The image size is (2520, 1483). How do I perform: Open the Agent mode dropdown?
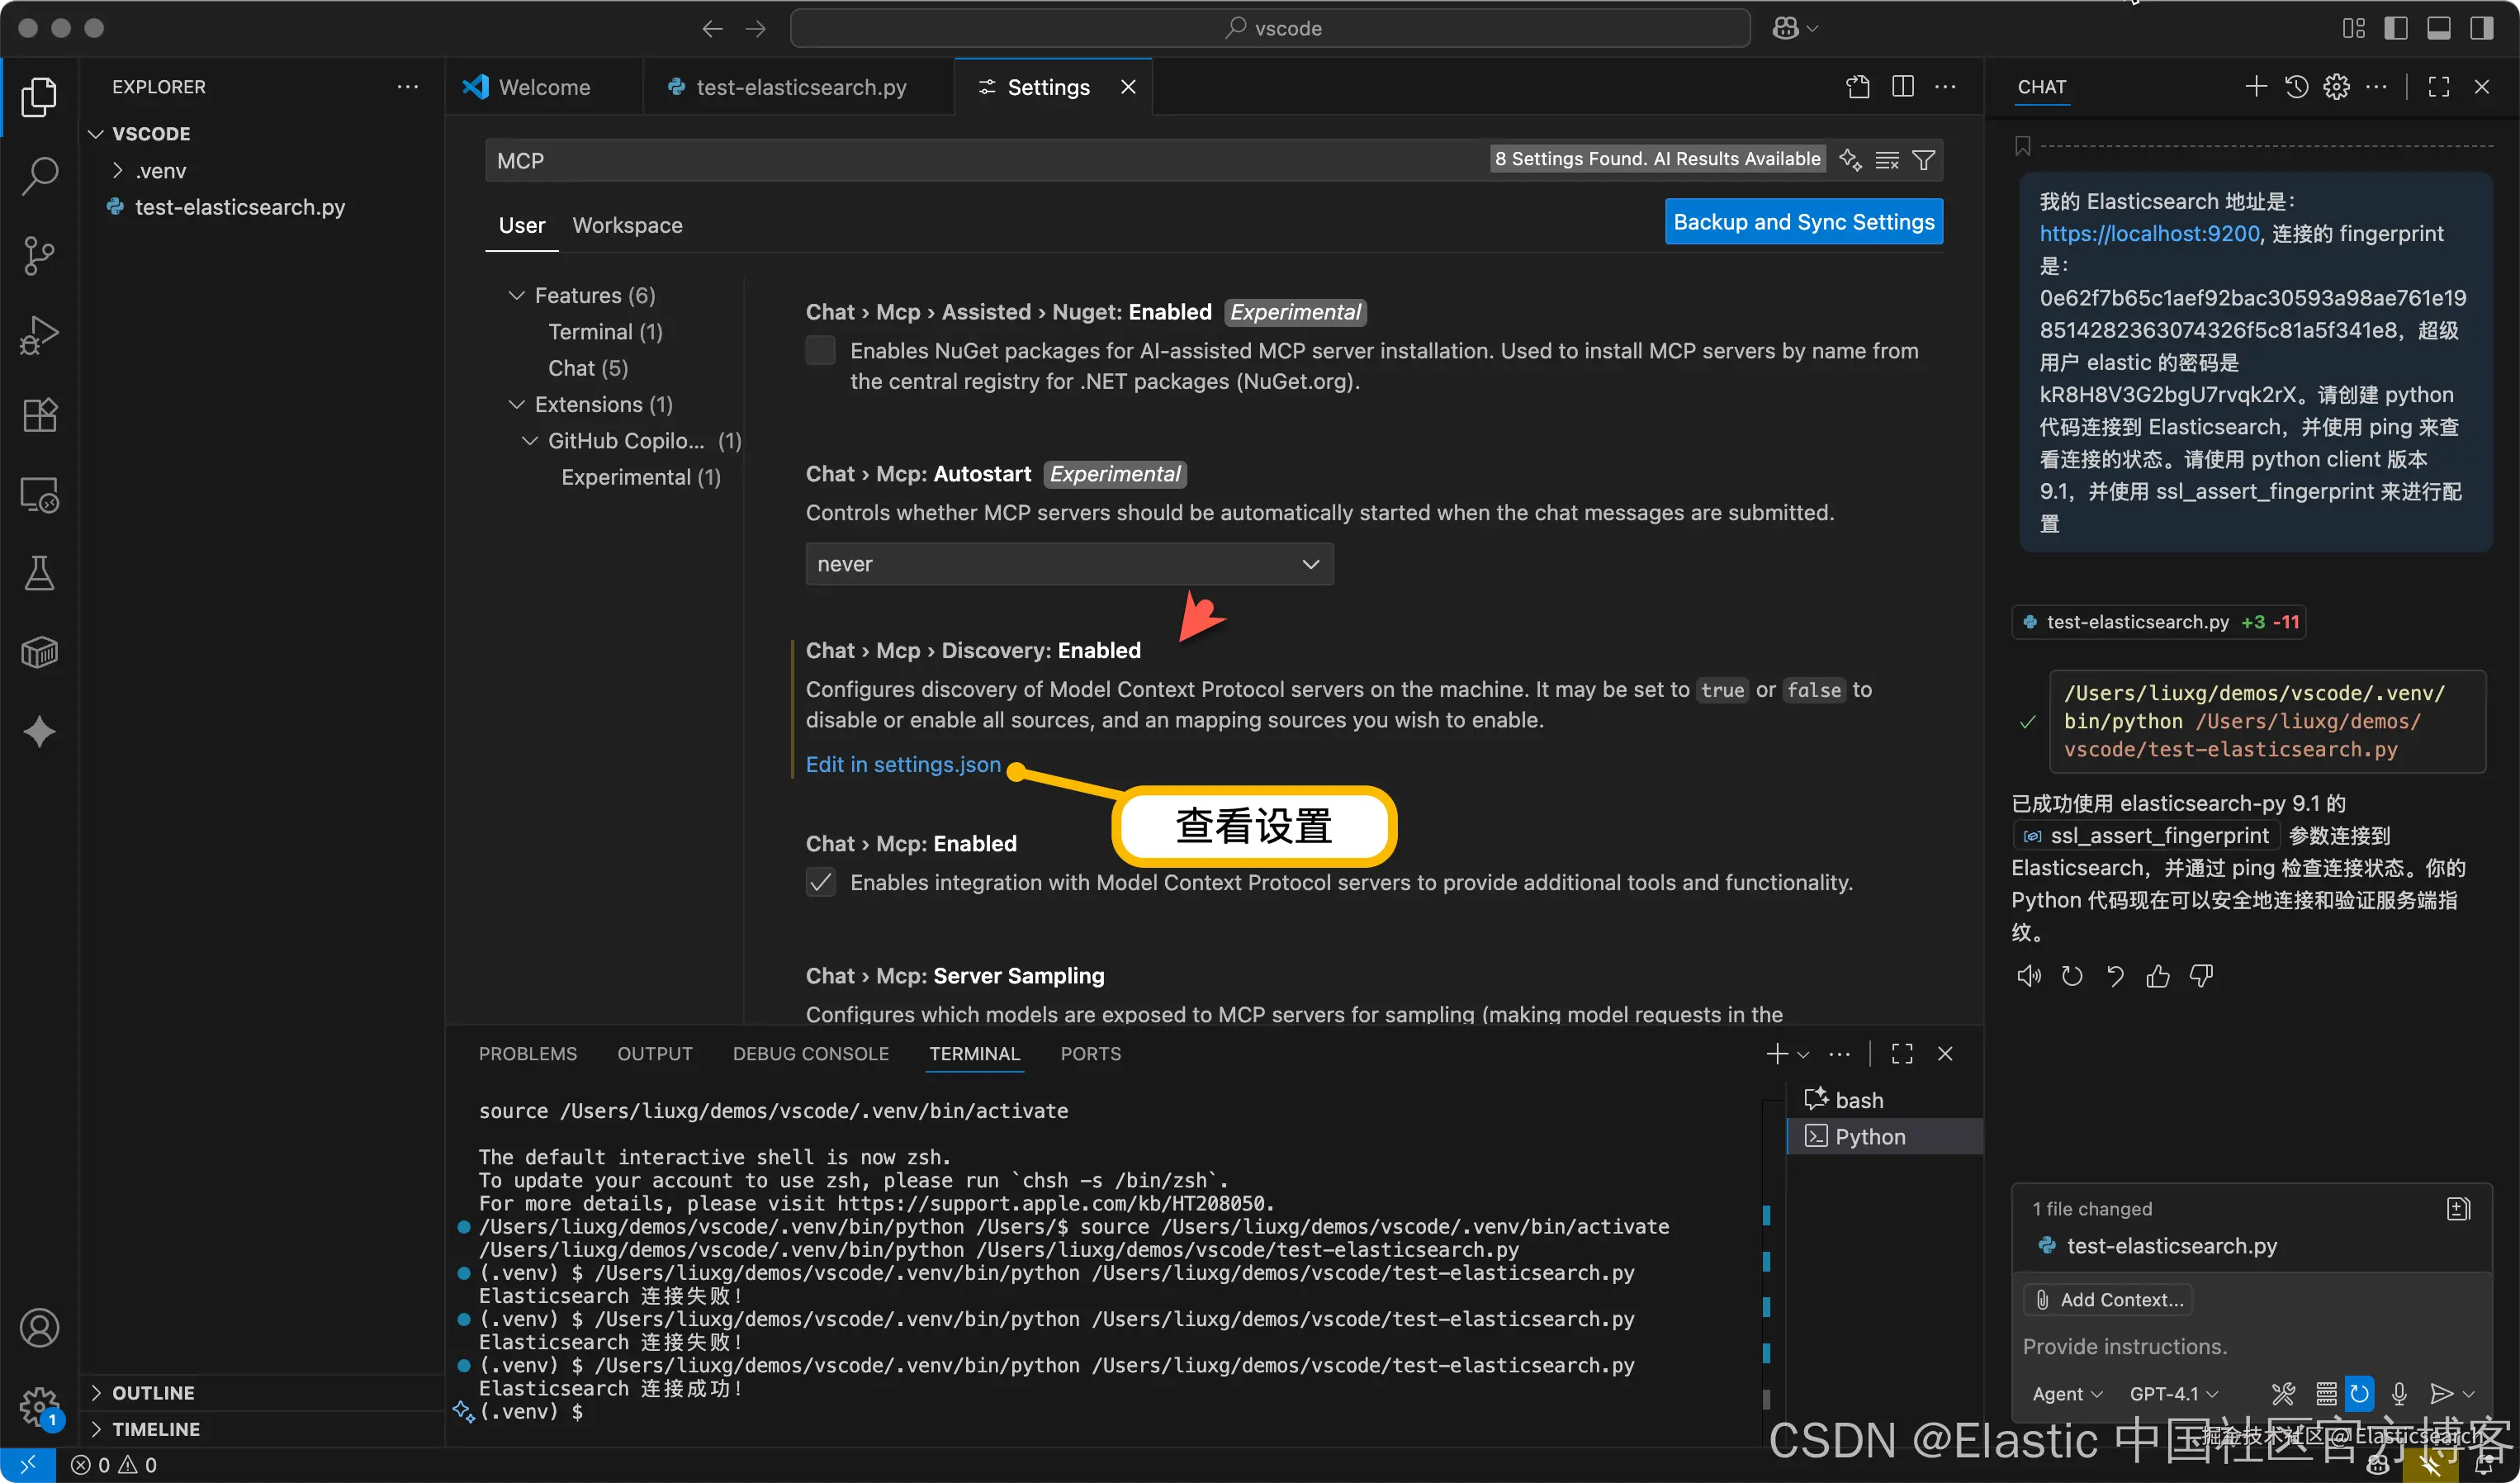click(x=2067, y=1393)
